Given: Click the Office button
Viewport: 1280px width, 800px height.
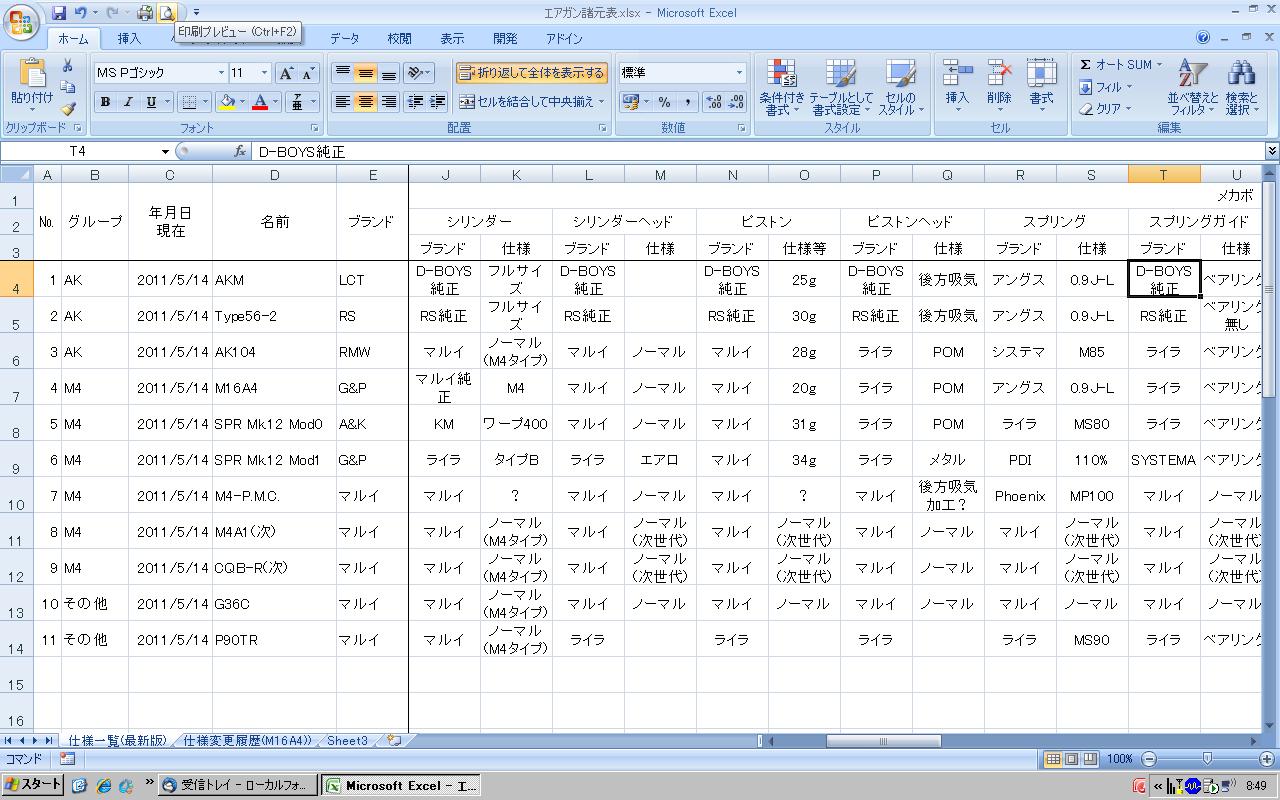Looking at the screenshot, I should coord(21,21).
